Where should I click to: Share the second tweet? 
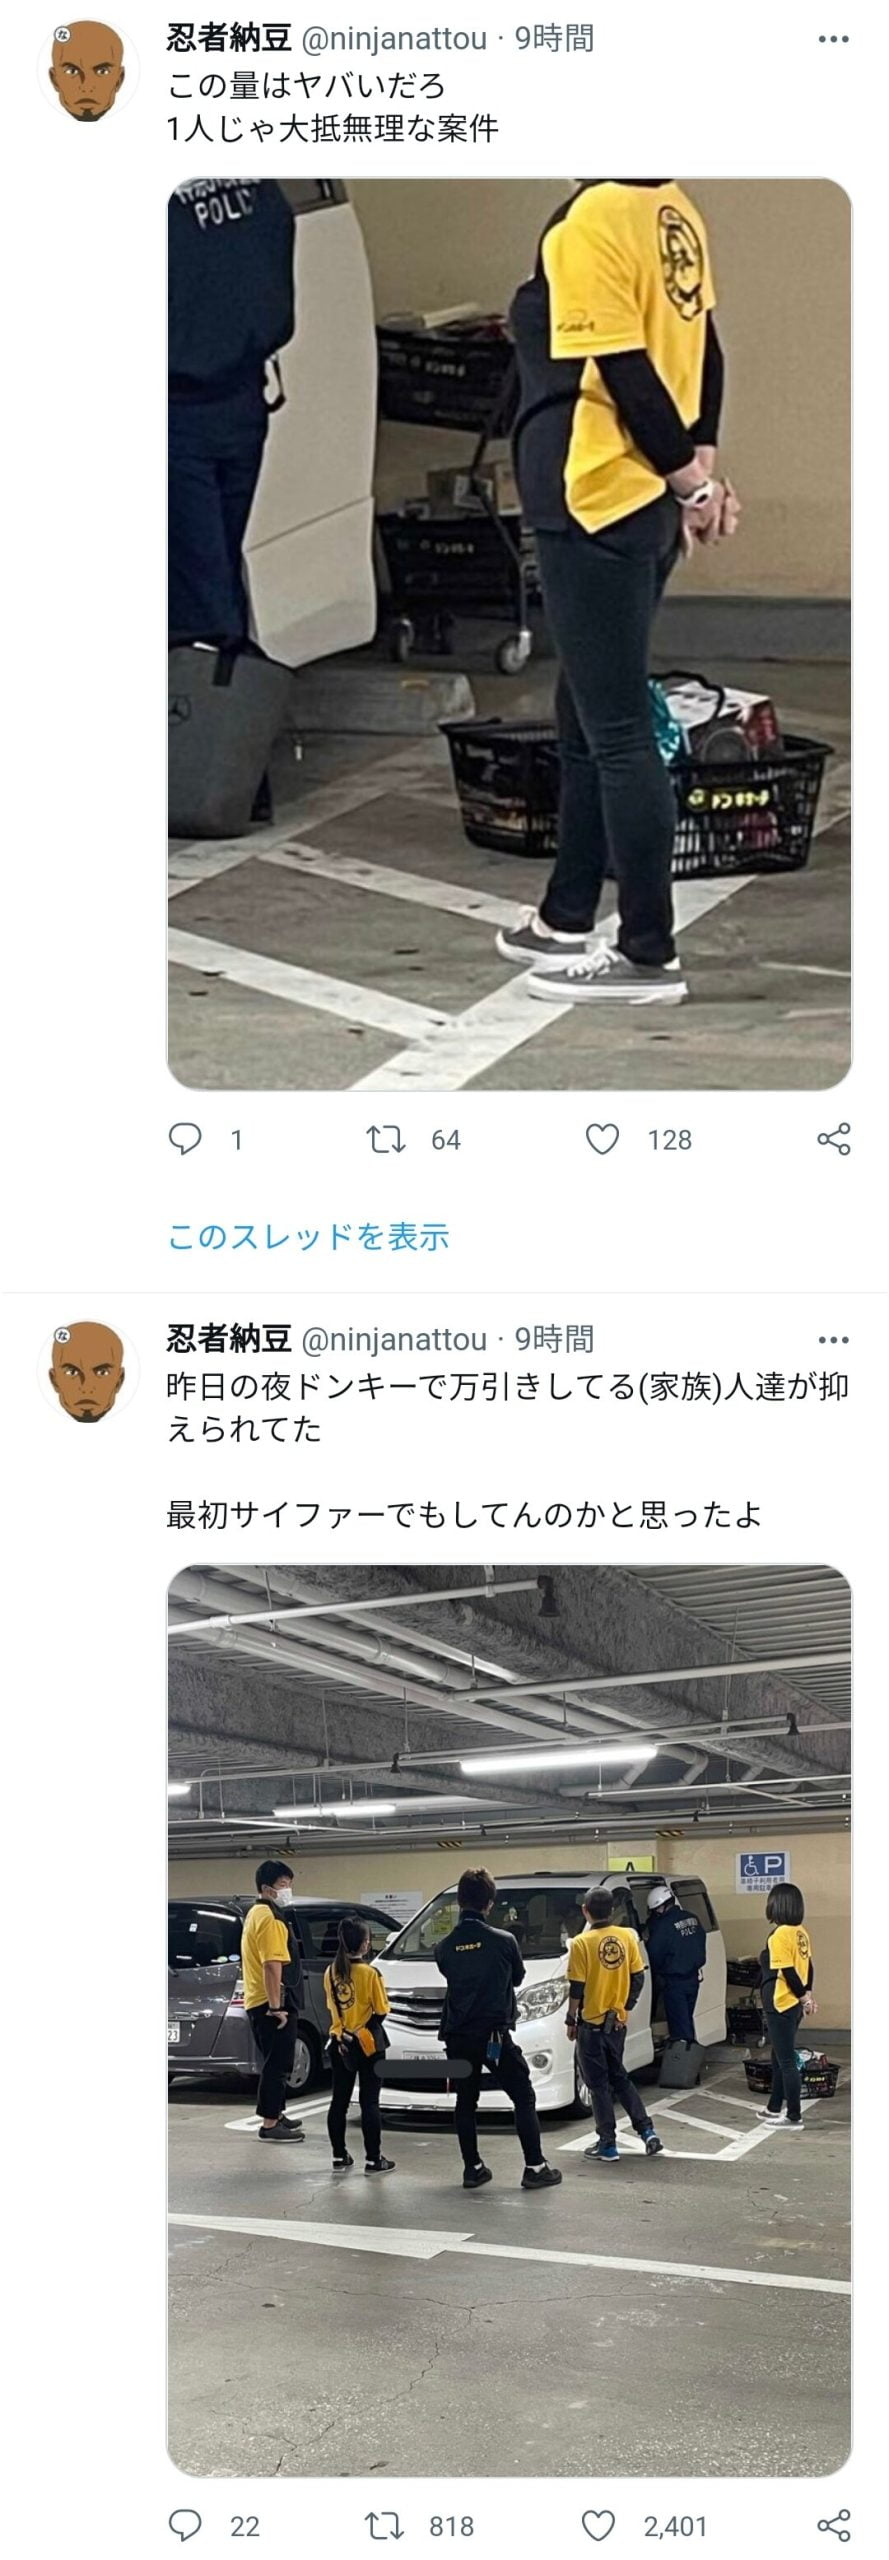[833, 2526]
